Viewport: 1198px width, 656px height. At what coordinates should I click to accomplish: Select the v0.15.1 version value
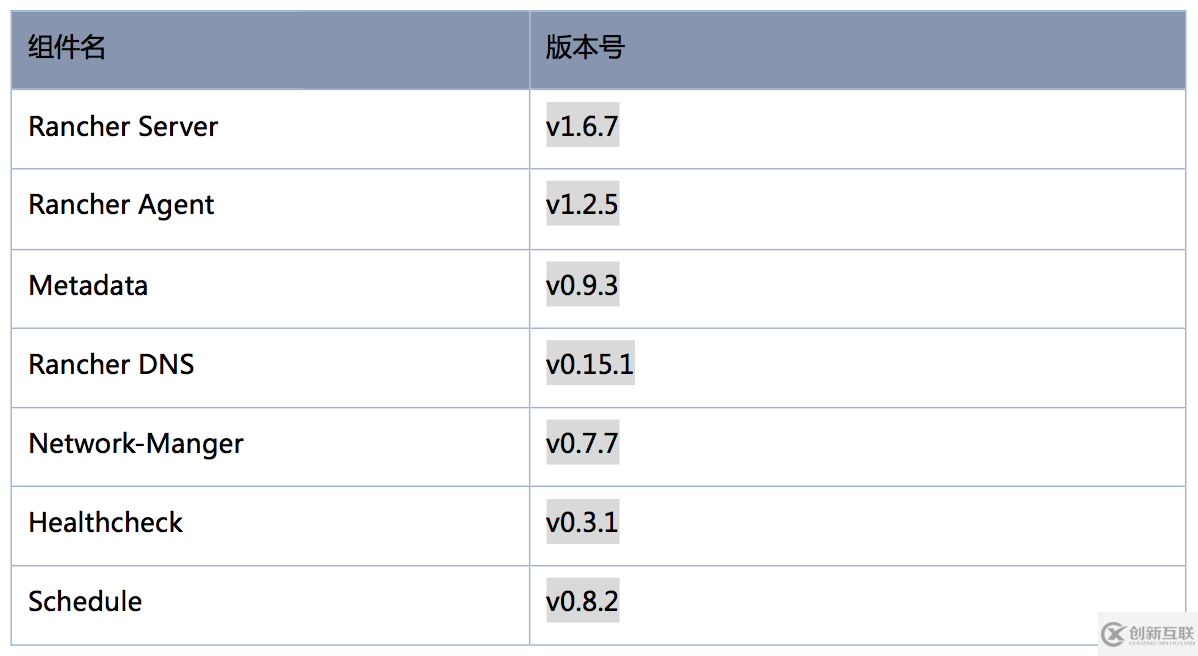pos(590,364)
